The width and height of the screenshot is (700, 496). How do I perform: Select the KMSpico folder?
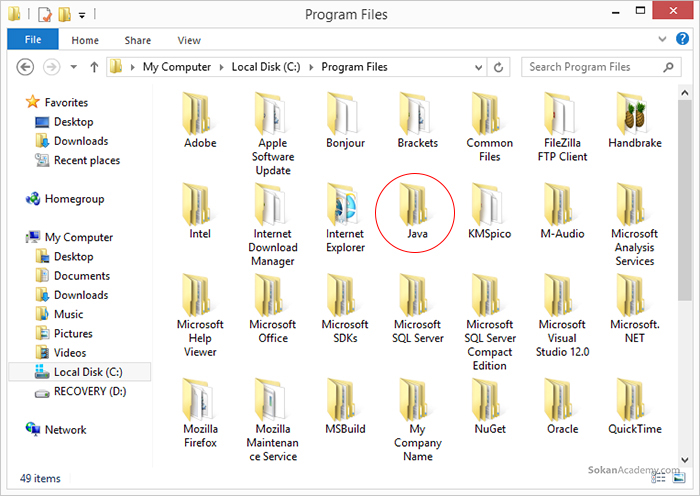pyautogui.click(x=489, y=212)
